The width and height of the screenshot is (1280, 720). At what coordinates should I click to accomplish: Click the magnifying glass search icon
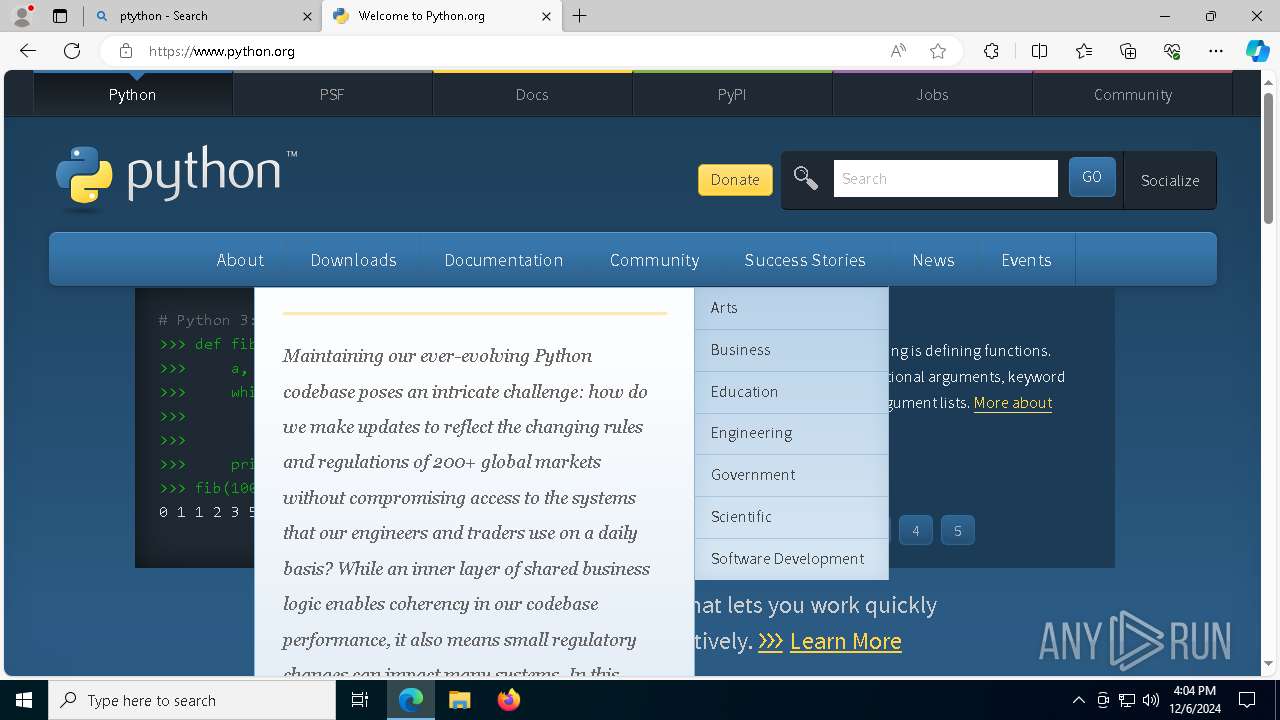tap(806, 178)
